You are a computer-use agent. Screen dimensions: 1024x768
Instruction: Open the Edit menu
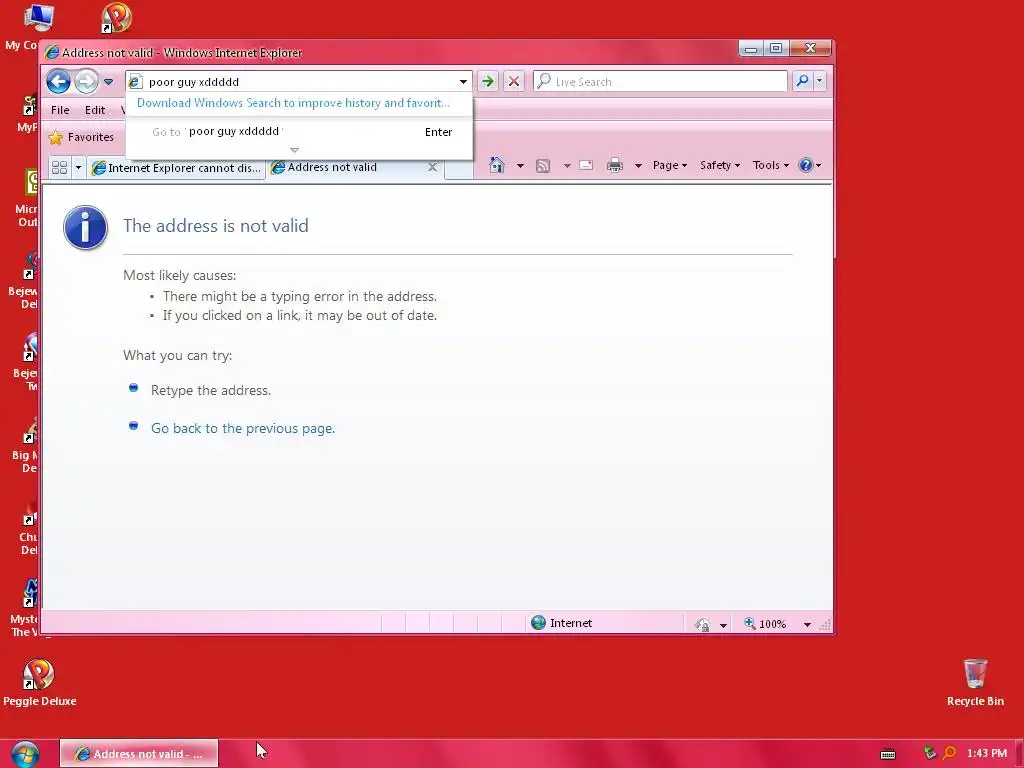pos(95,110)
